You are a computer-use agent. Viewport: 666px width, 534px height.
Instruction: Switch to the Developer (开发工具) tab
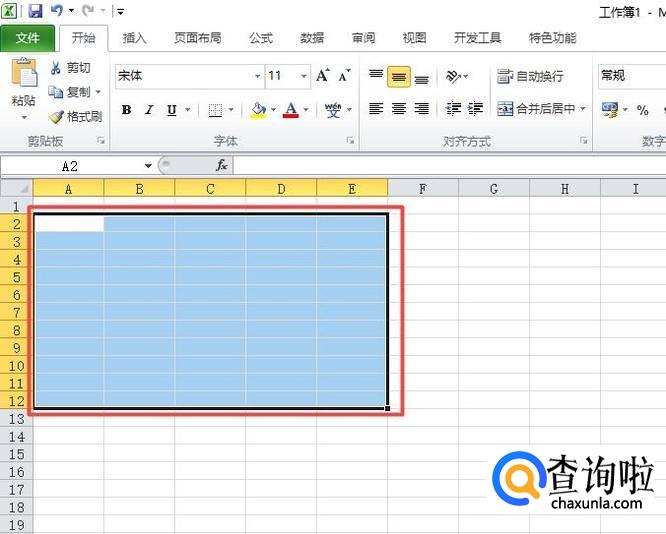477,38
